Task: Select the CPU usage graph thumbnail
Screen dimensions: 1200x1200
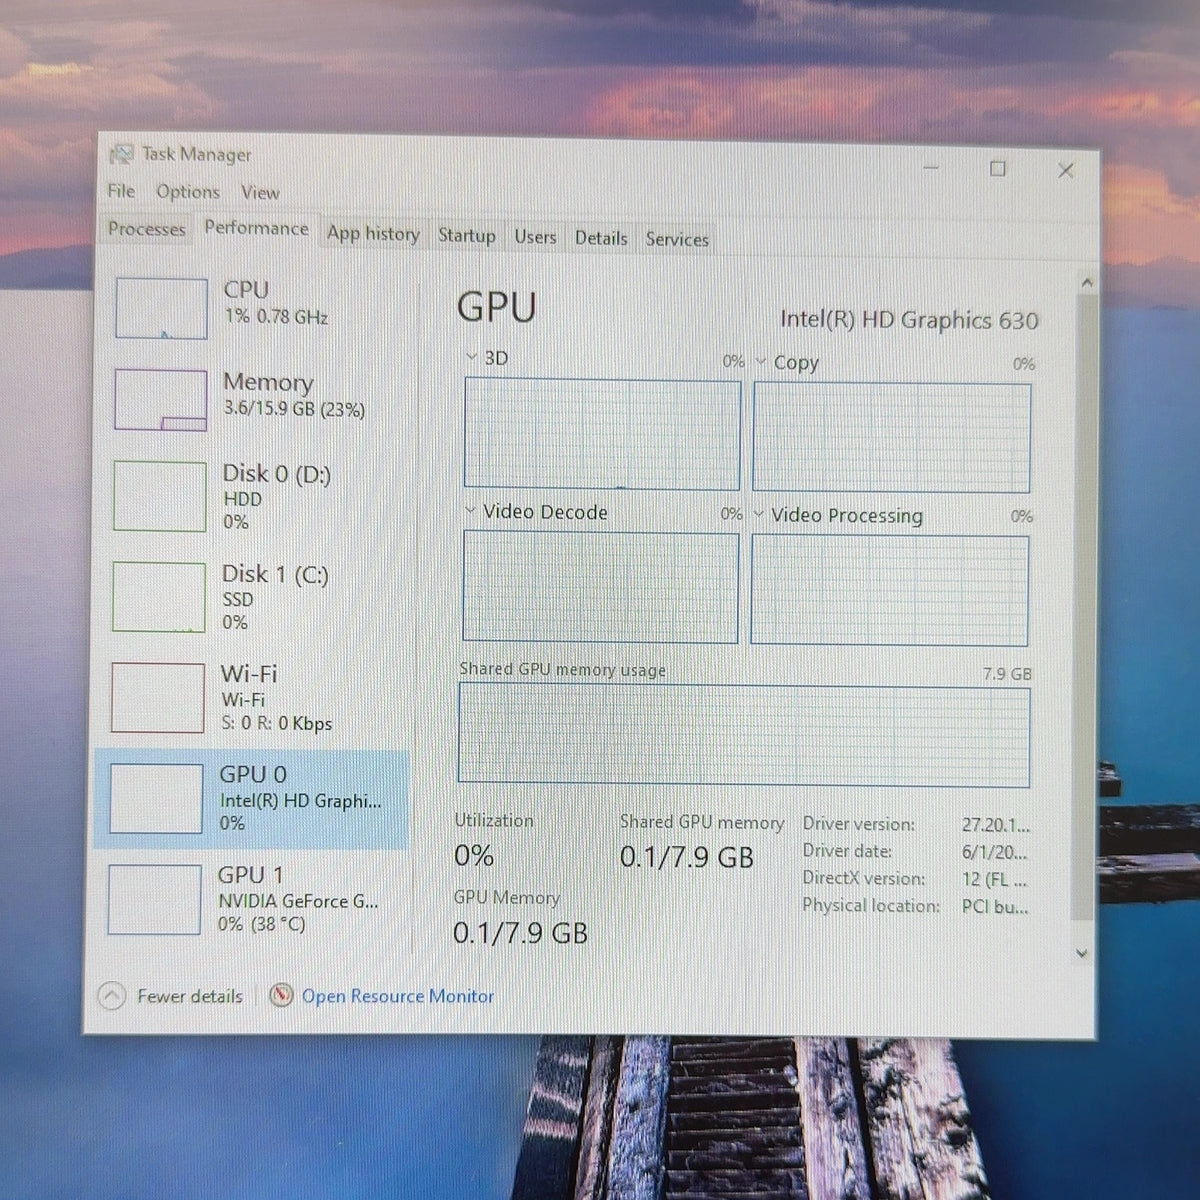Action: click(x=161, y=309)
